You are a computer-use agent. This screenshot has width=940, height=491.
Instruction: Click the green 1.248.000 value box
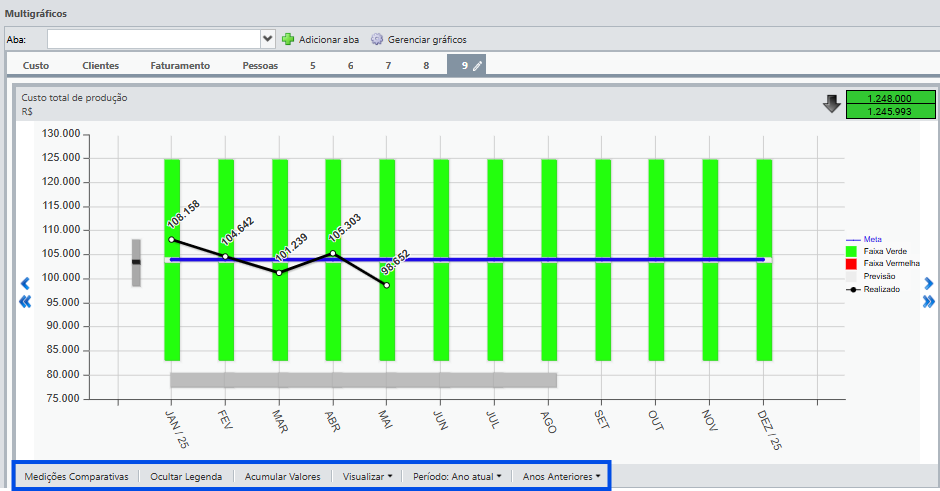890,98
